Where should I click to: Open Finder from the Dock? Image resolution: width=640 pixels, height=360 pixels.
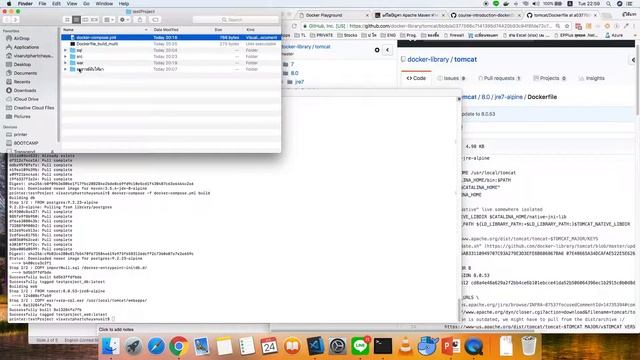(x=111, y=346)
